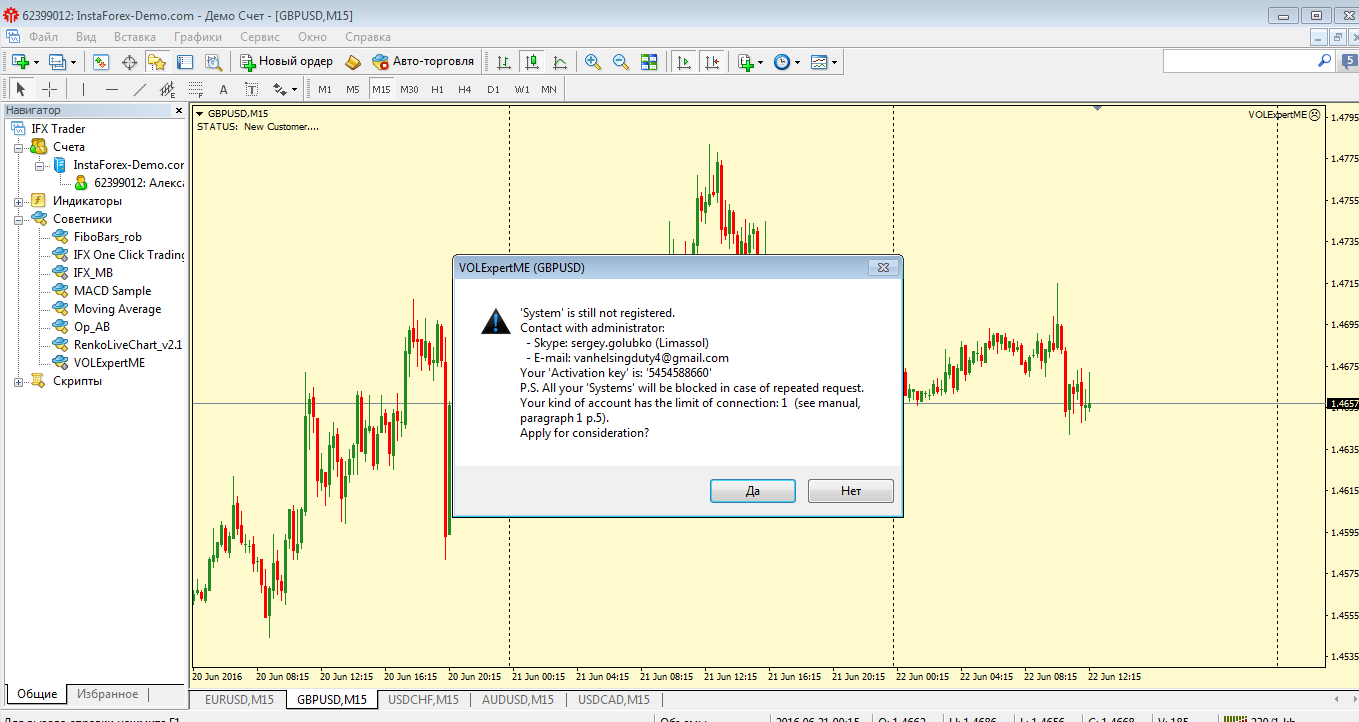
Task: Switch timeframe to M5
Action: coord(353,89)
